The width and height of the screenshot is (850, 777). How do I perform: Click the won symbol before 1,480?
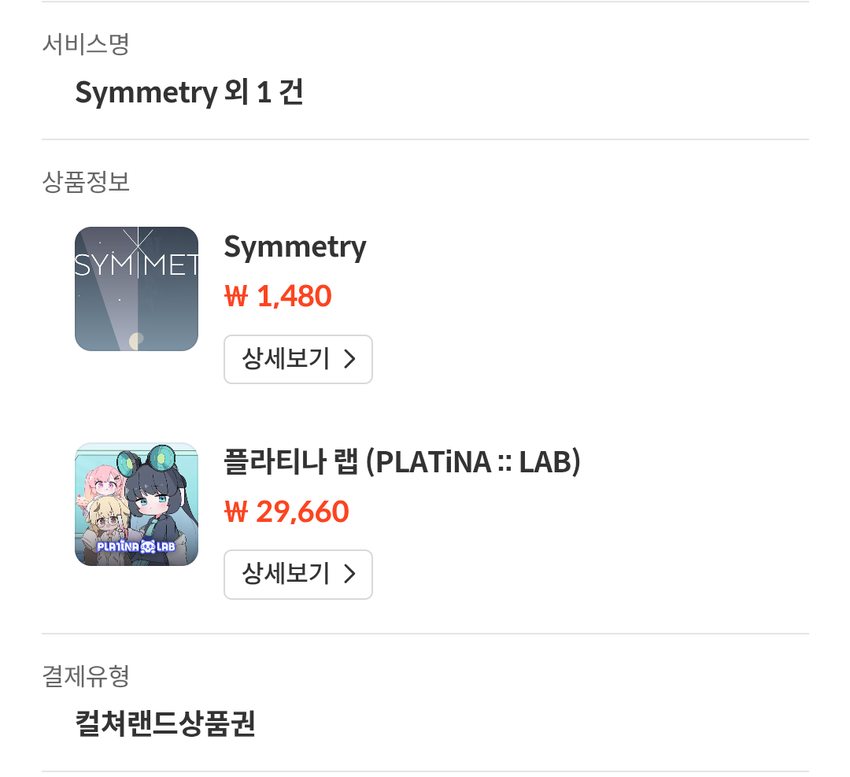point(236,297)
